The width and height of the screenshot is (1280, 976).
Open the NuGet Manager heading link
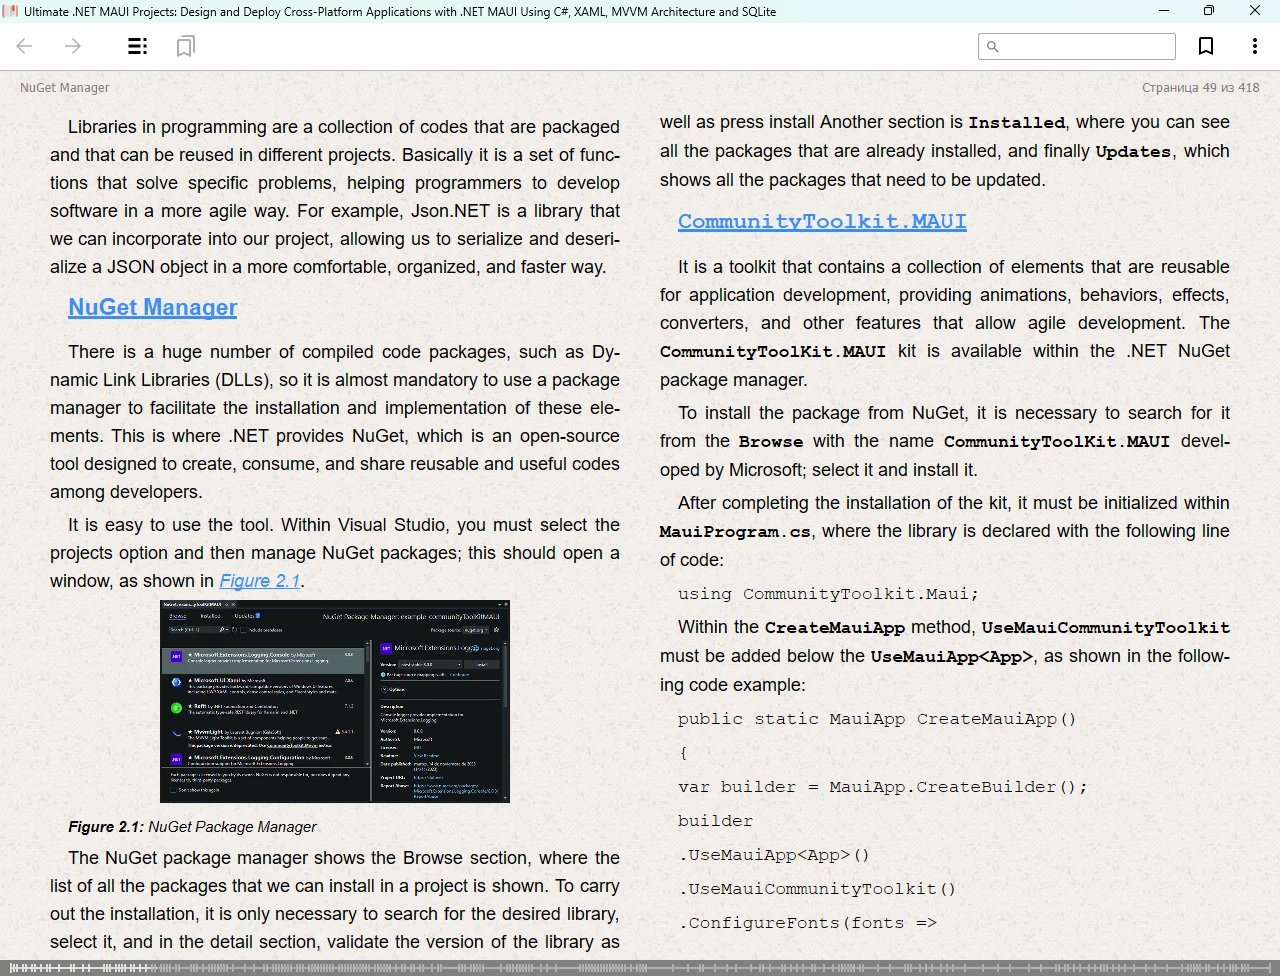(152, 307)
